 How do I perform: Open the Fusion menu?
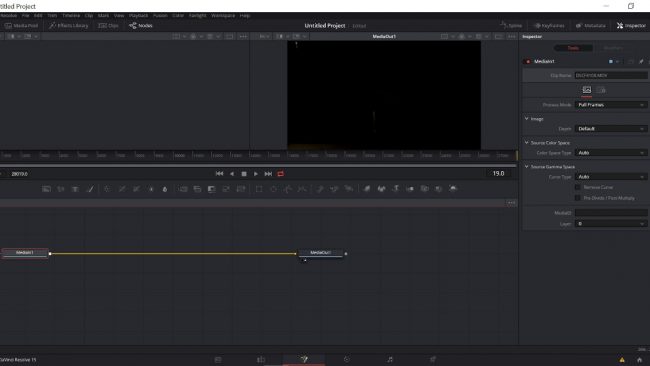click(160, 15)
